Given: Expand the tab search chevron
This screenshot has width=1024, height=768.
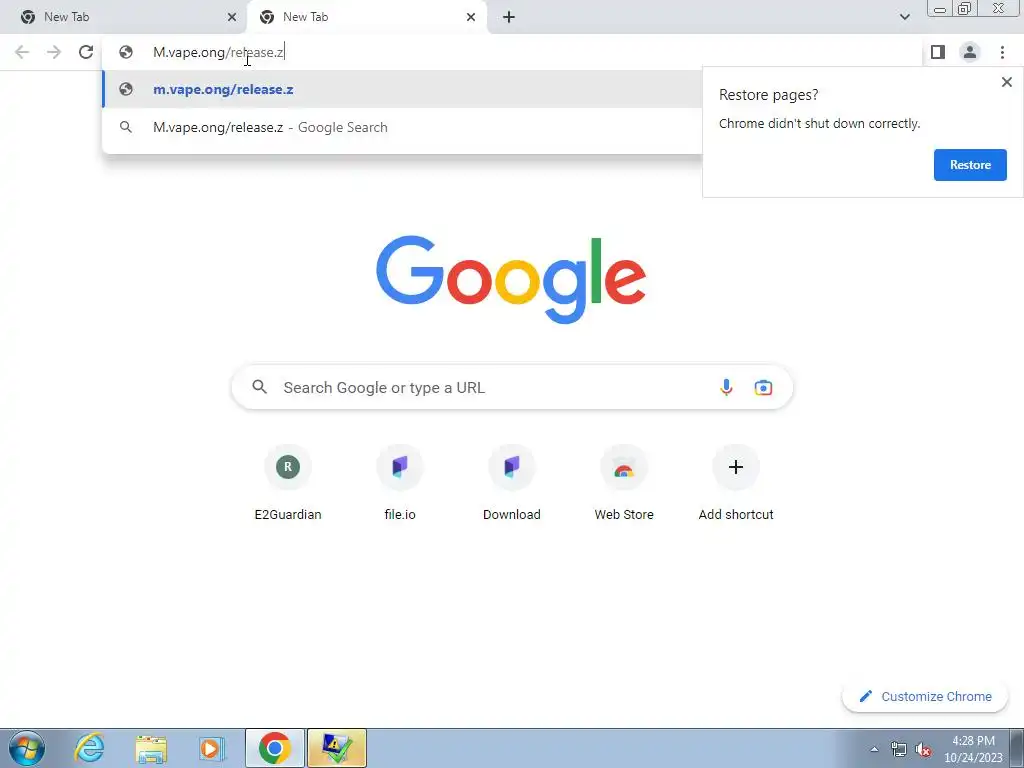Looking at the screenshot, I should [904, 17].
